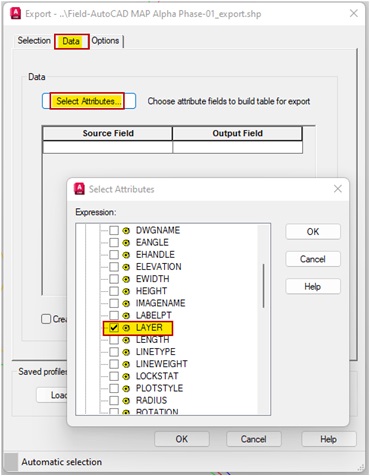370x476 pixels.
Task: Tick the IMAGENAME attribute checkbox
Action: click(114, 303)
